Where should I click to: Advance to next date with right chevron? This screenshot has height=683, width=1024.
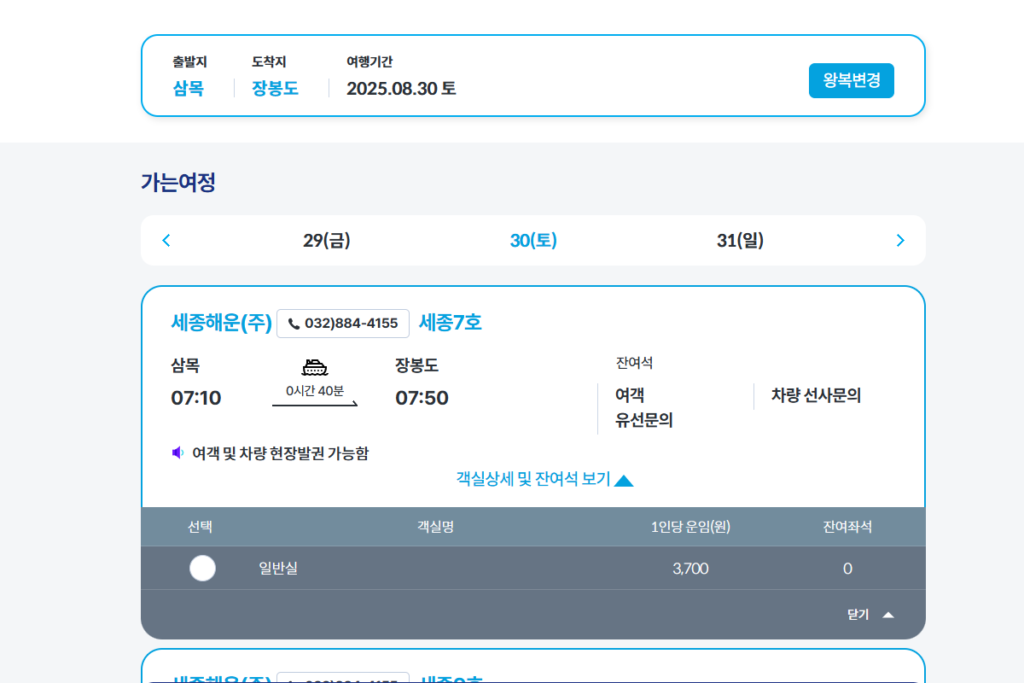point(900,240)
